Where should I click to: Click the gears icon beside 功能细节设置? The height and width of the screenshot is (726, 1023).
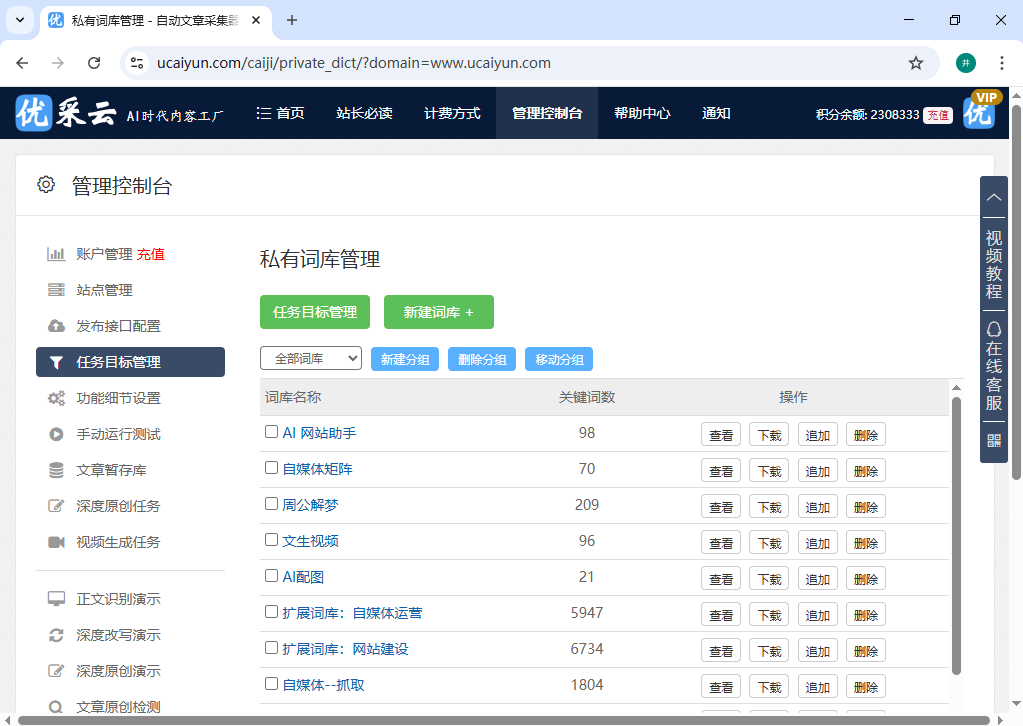tap(56, 398)
